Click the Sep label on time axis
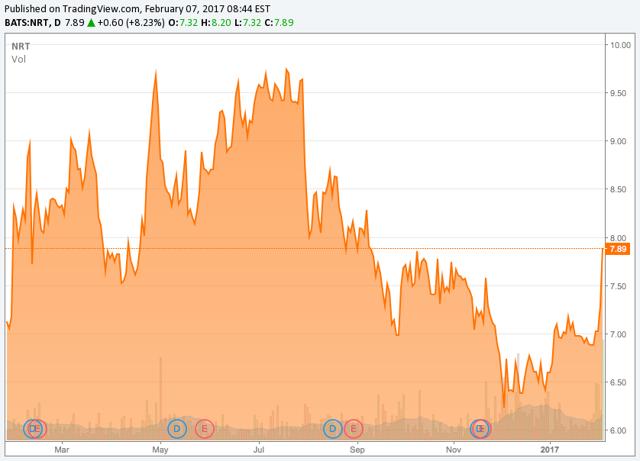640x461 pixels. coord(357,450)
